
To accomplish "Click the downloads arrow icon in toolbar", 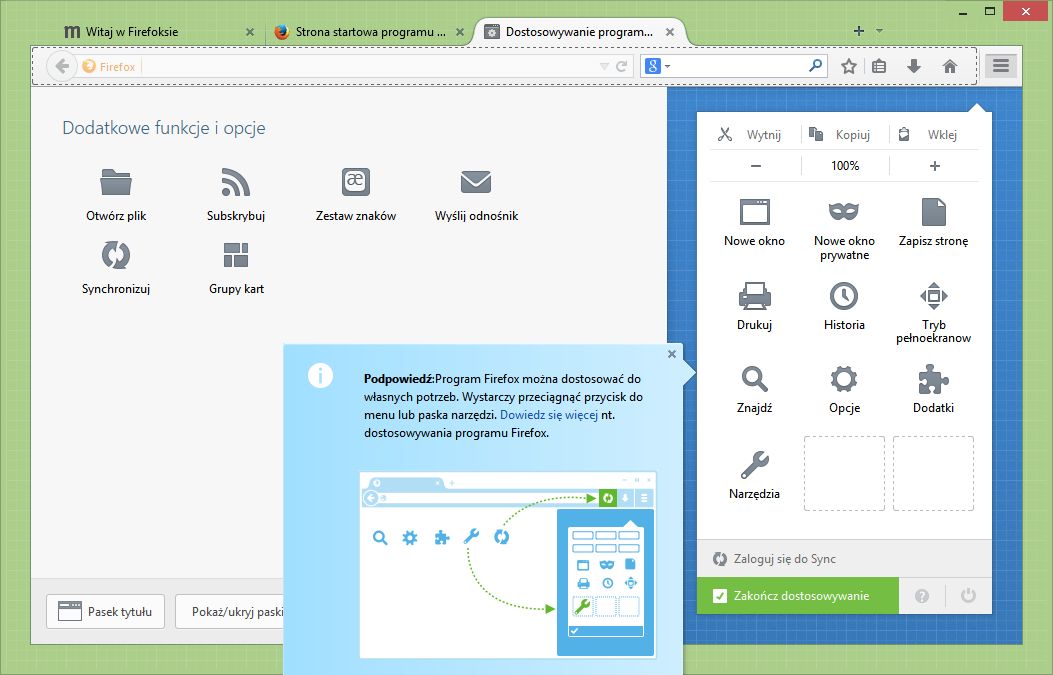I will (914, 66).
